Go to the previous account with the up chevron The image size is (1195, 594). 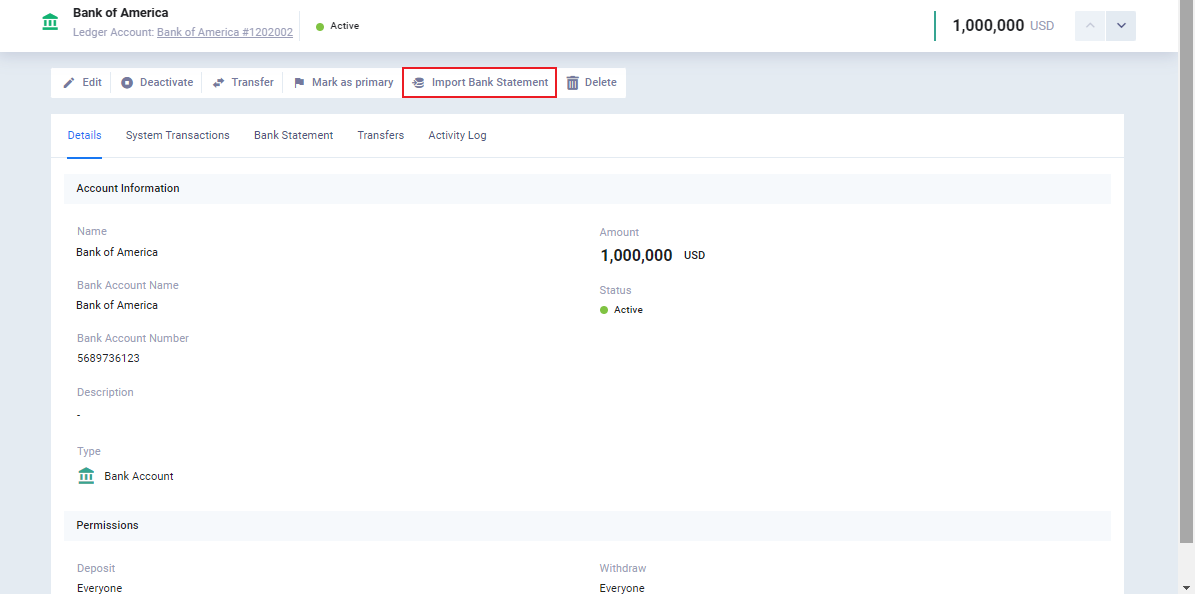pos(1090,26)
